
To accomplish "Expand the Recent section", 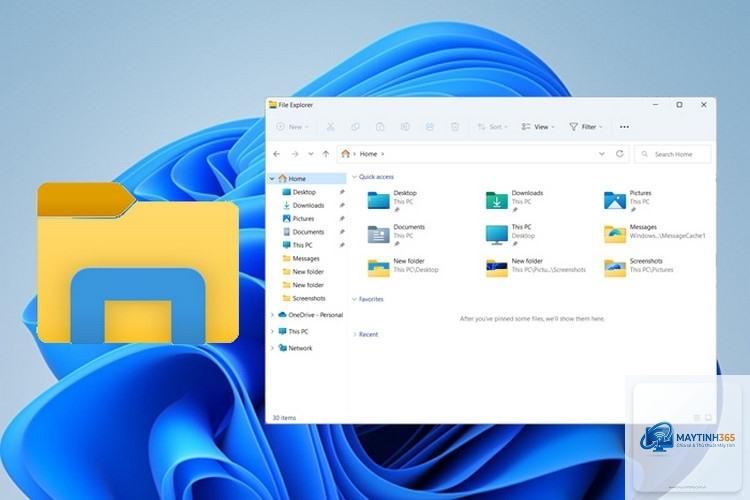I will tap(354, 334).
